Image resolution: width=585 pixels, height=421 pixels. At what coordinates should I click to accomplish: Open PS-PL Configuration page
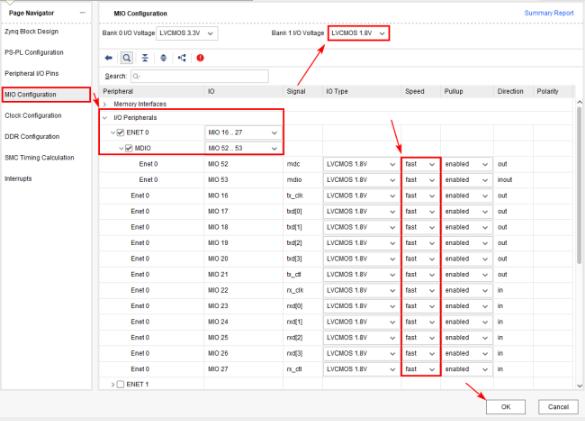[x=34, y=52]
